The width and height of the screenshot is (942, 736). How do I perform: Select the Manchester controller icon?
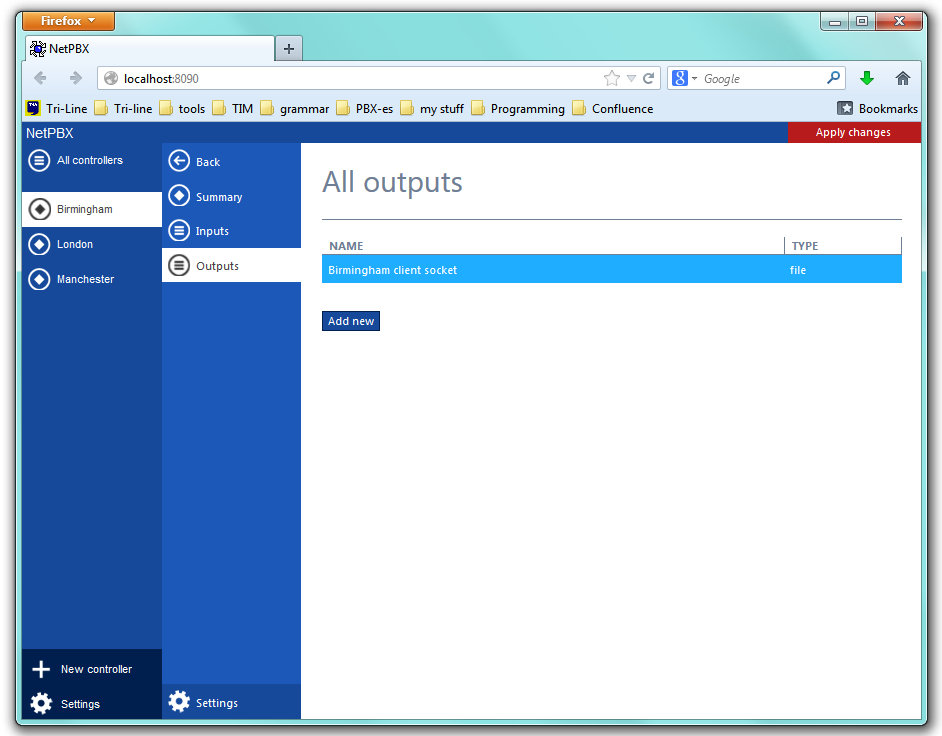[x=39, y=279]
